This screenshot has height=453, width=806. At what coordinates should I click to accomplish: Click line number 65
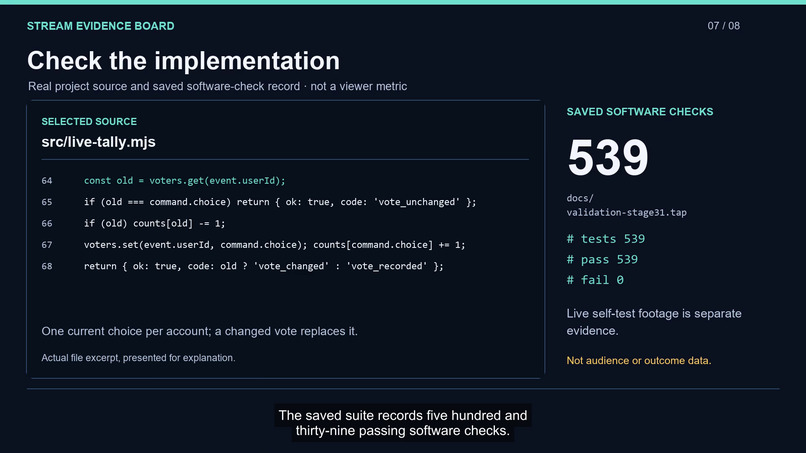tap(47, 202)
